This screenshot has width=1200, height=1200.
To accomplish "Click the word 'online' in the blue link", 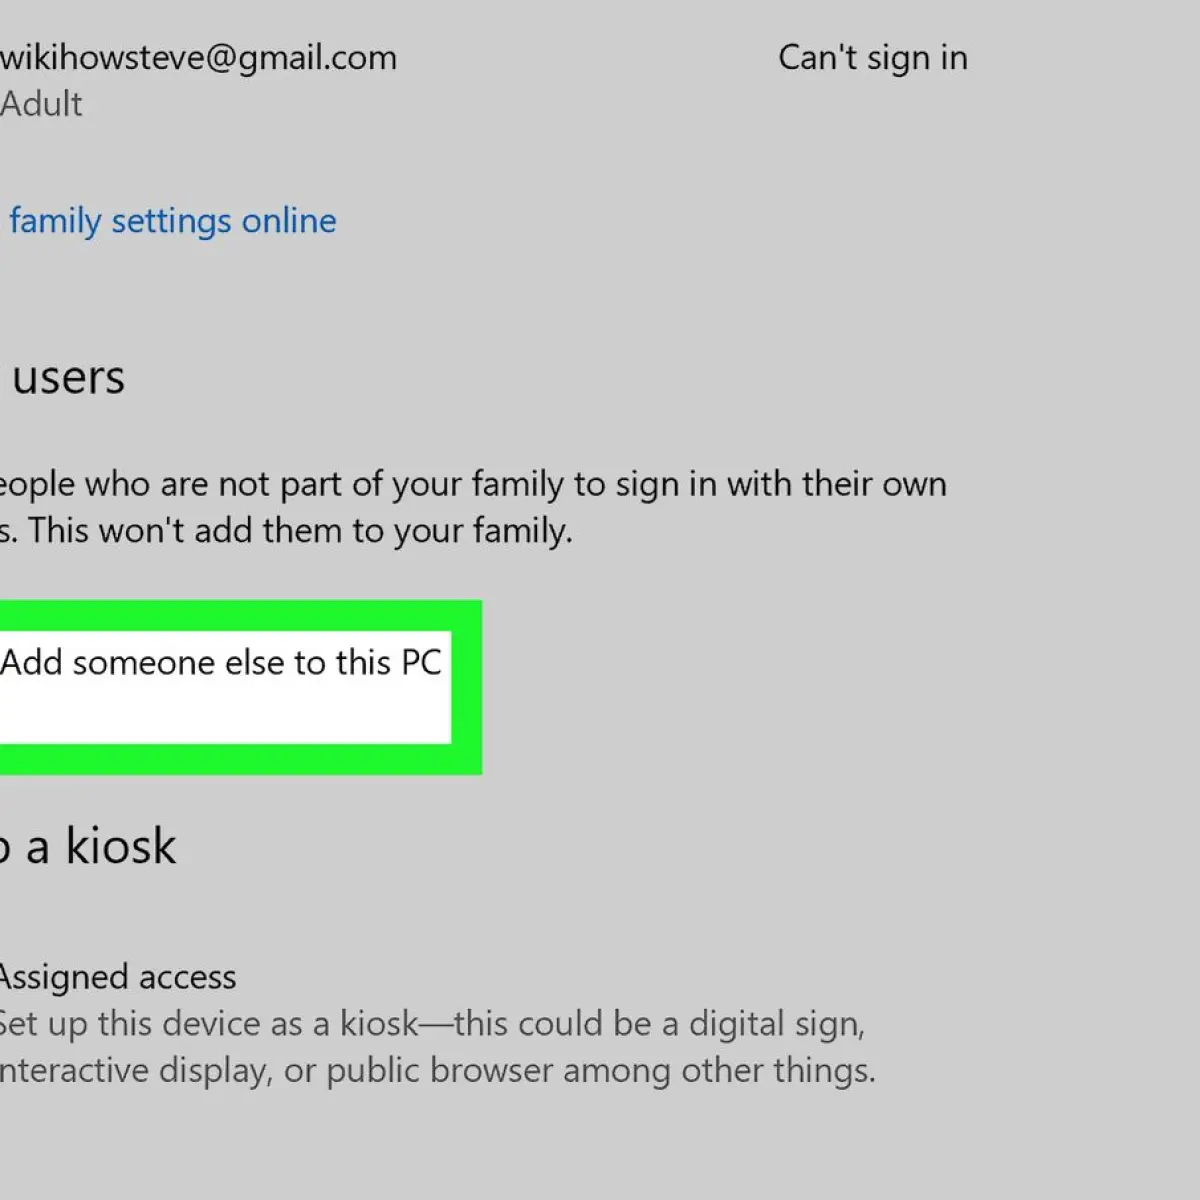I will [289, 221].
